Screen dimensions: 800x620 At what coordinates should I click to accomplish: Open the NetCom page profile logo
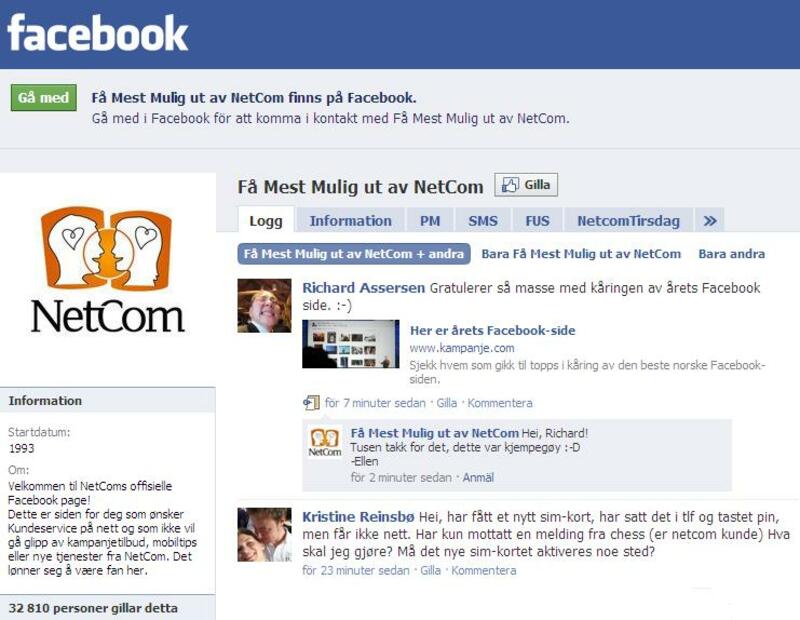tap(108, 269)
